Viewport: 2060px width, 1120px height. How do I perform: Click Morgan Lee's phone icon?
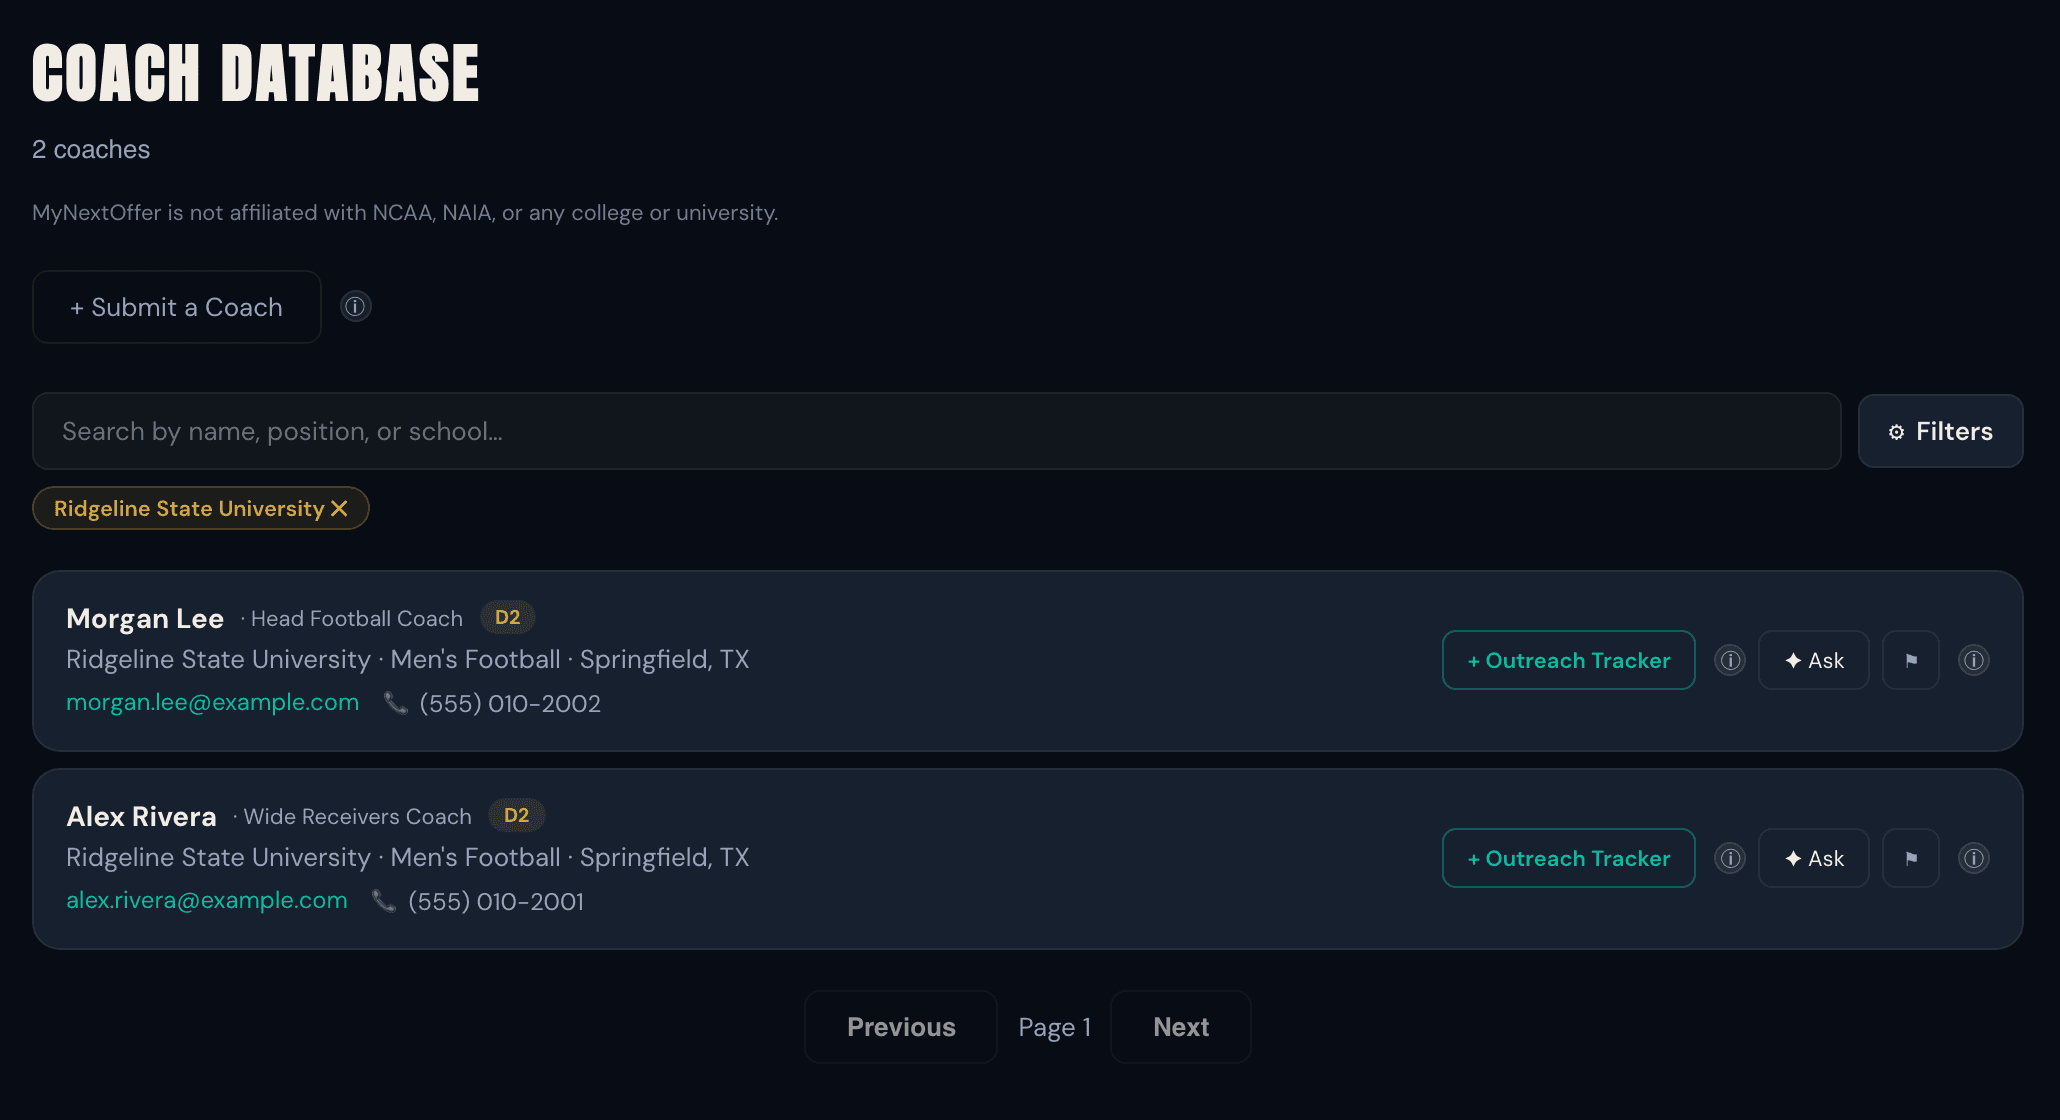(x=396, y=703)
